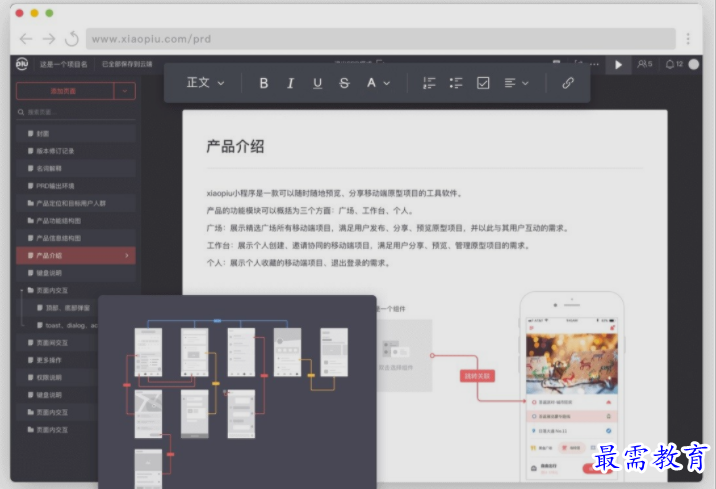Image resolution: width=716 pixels, height=489 pixels.
Task: Open the PRD输出环境 page
Action: coord(76,186)
